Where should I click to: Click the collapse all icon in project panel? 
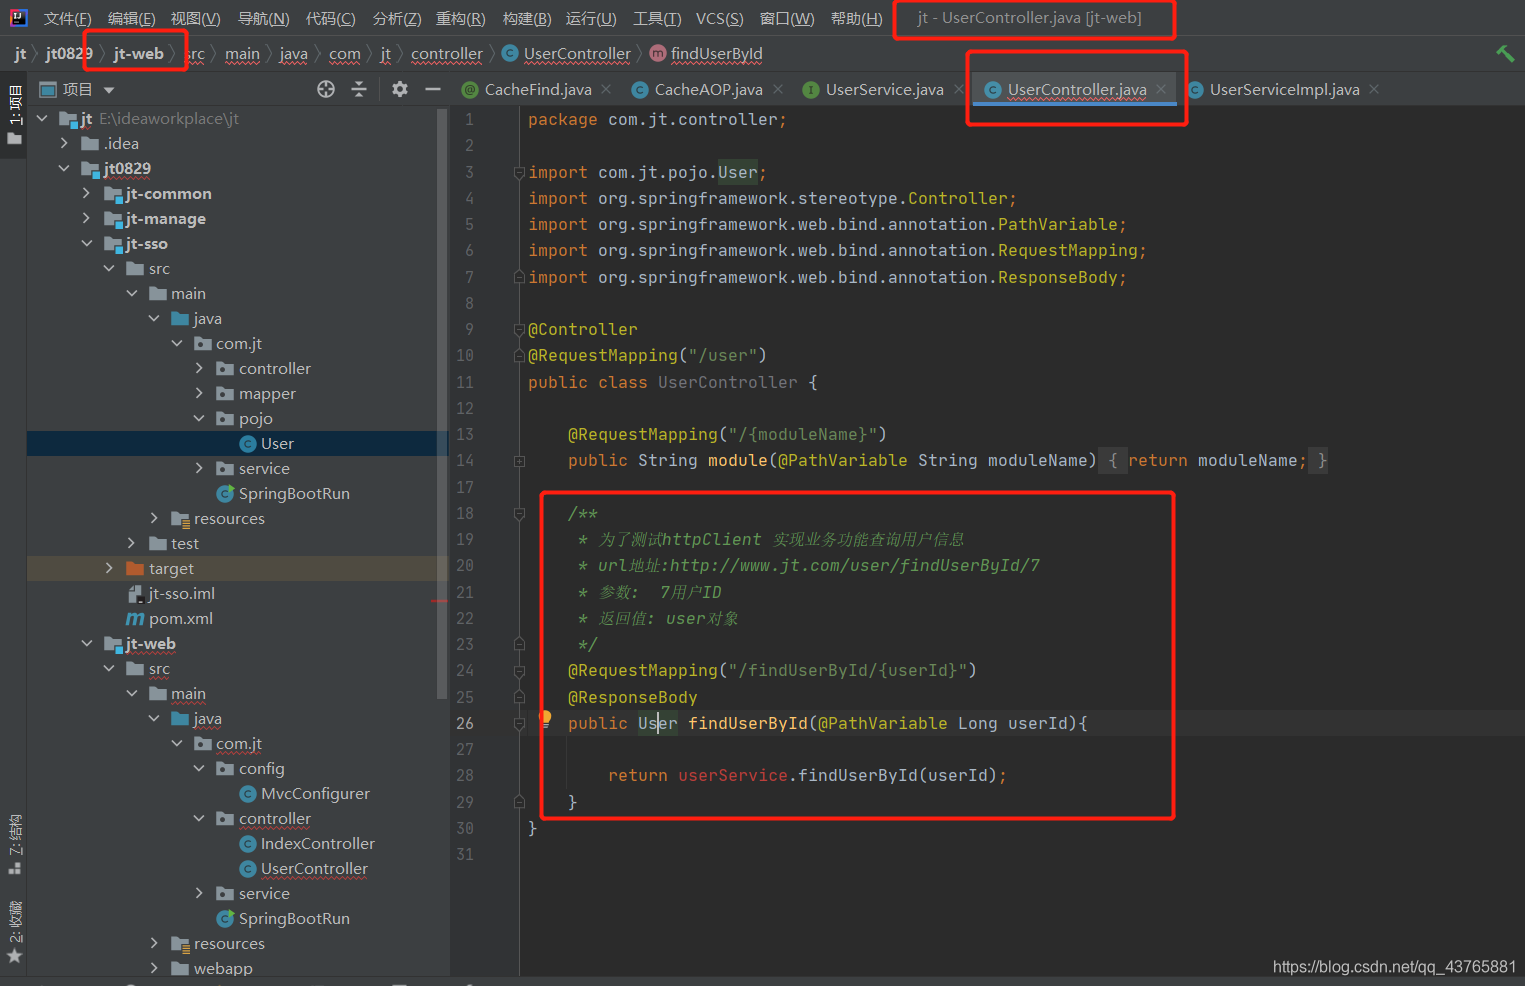click(359, 89)
